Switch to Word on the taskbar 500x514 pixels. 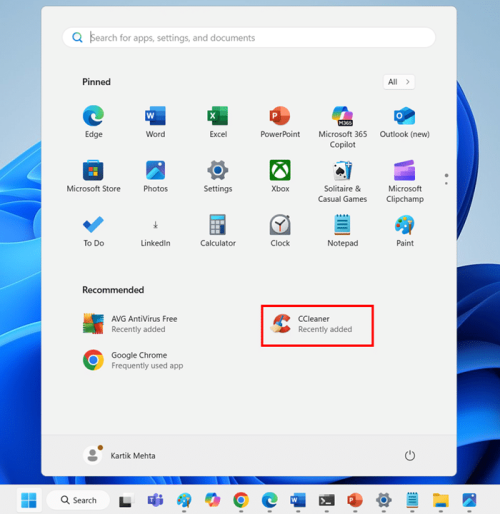point(298,500)
